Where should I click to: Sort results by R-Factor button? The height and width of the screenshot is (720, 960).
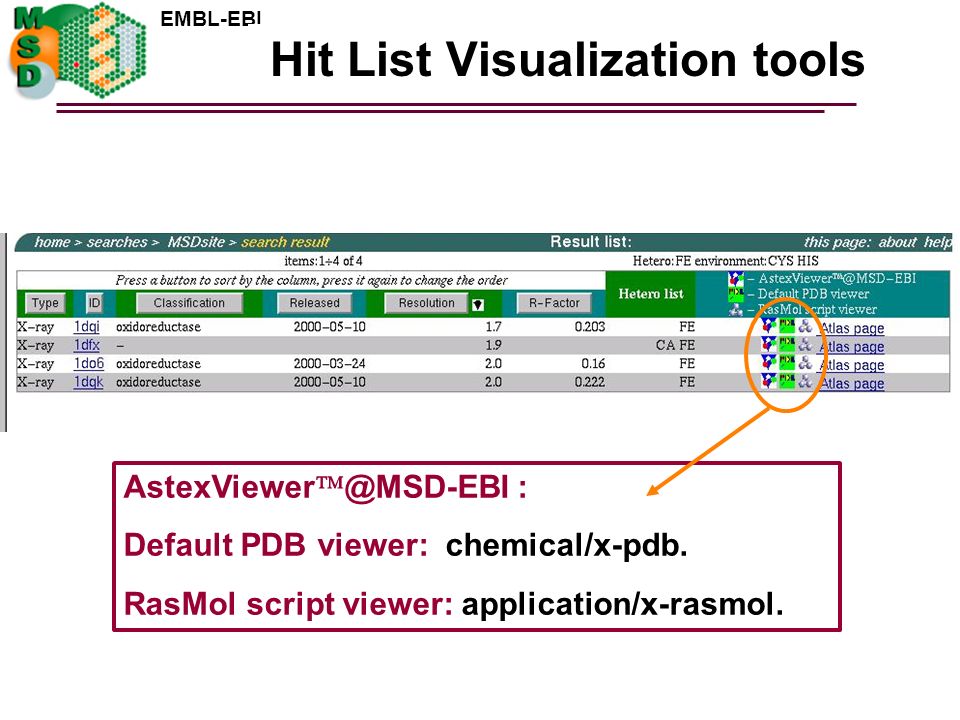tap(554, 303)
